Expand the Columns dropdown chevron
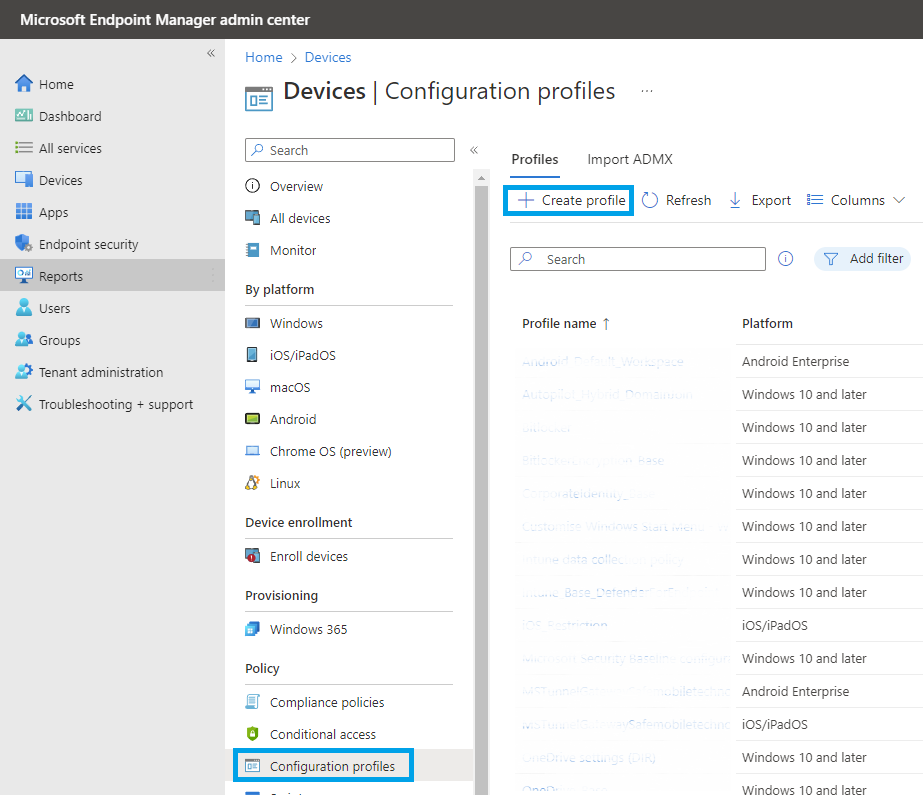This screenshot has height=795, width=923. (899, 200)
